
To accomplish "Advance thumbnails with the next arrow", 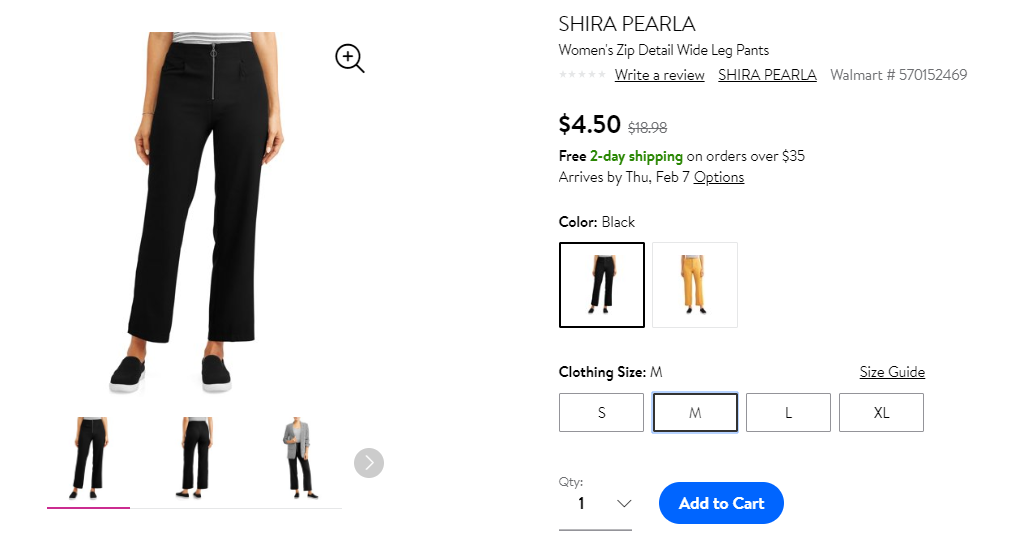I will (x=368, y=463).
